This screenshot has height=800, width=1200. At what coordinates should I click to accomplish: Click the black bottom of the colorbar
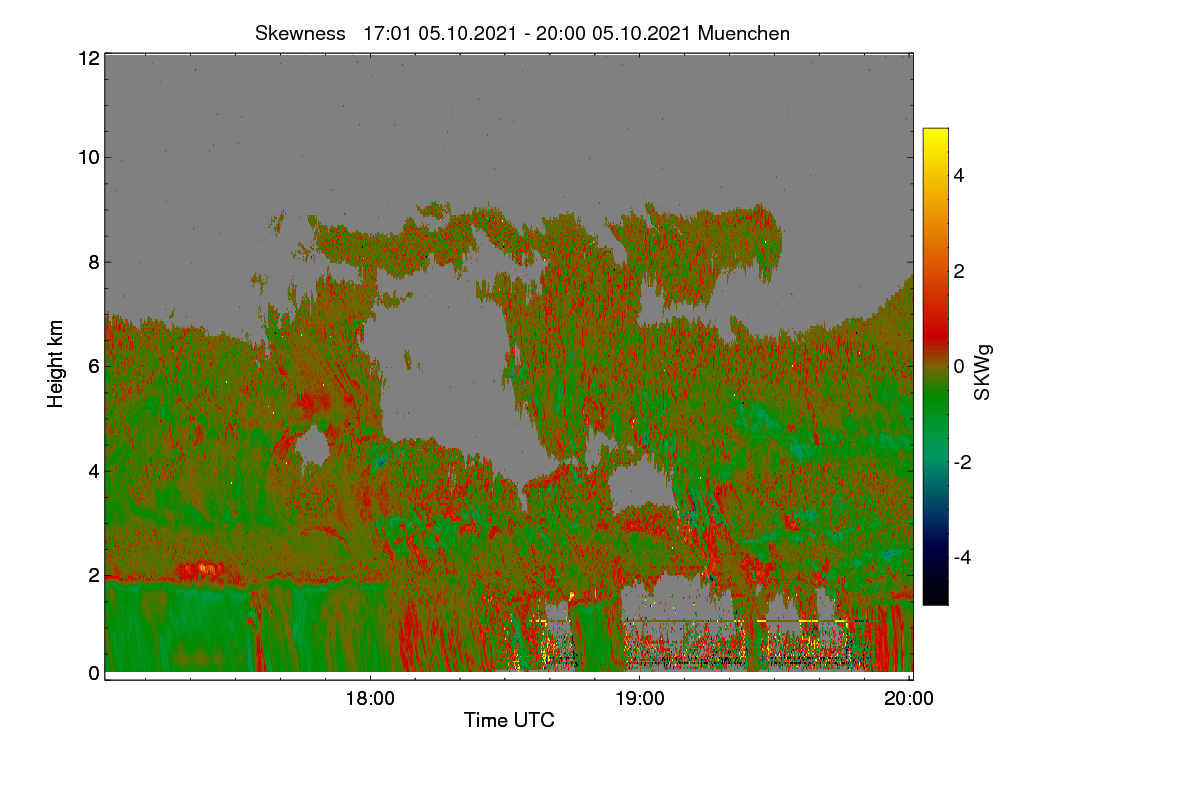pos(935,596)
